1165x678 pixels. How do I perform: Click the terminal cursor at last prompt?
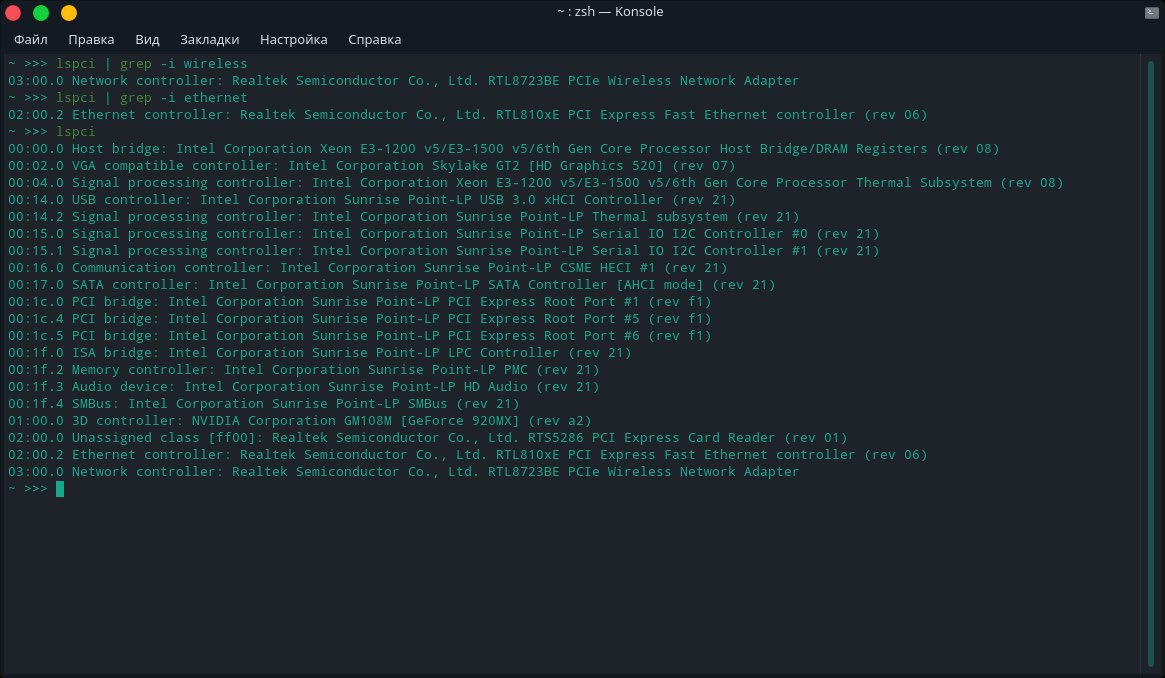(60, 489)
